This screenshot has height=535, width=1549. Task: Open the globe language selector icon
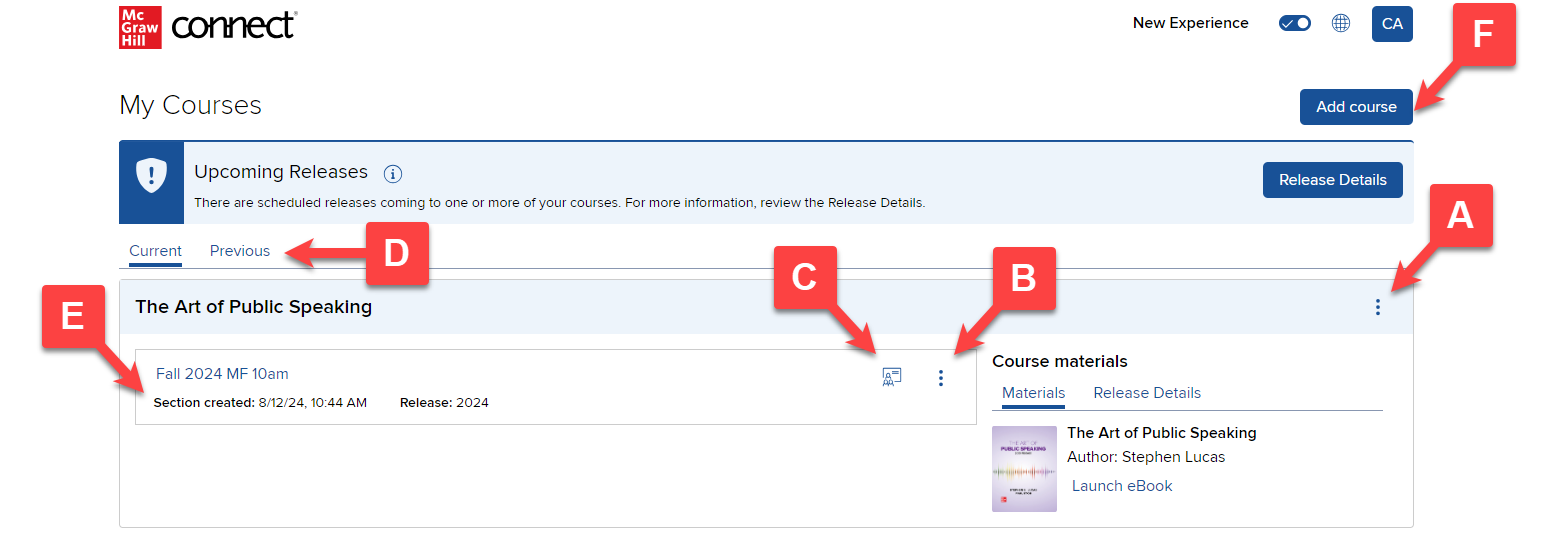[x=1341, y=23]
